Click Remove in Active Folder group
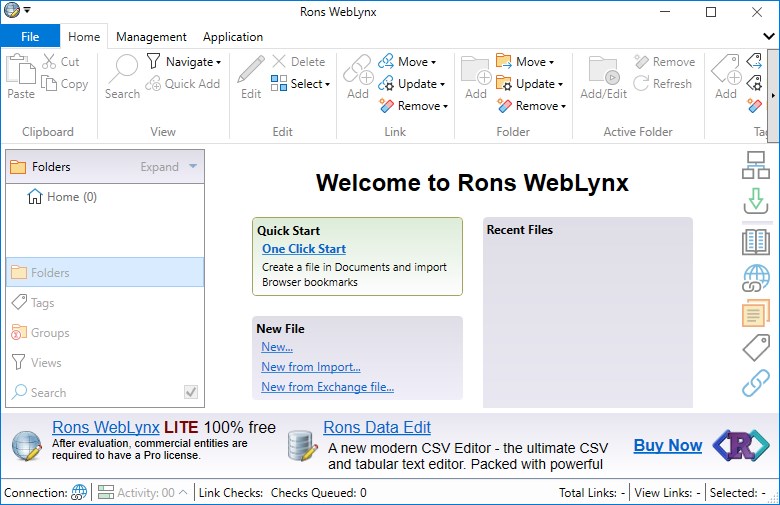This screenshot has height=505, width=780. 665,62
